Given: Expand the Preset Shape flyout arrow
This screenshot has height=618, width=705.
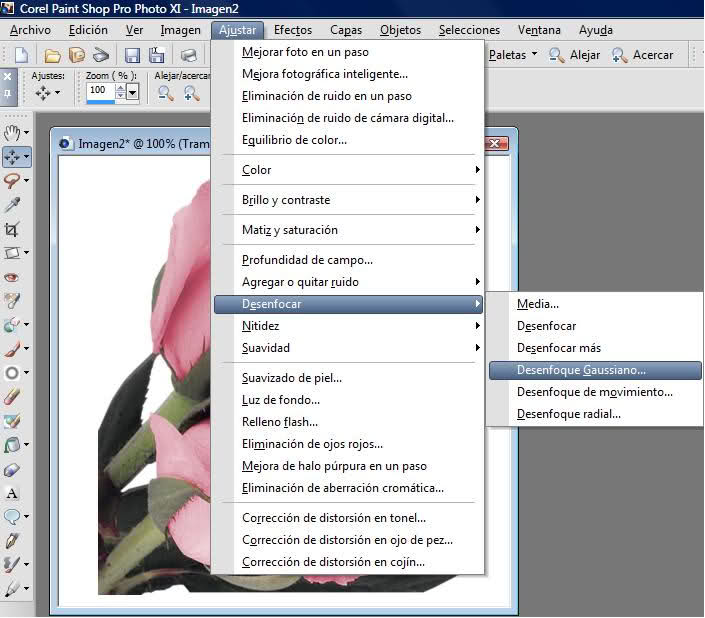Looking at the screenshot, I should 27,516.
